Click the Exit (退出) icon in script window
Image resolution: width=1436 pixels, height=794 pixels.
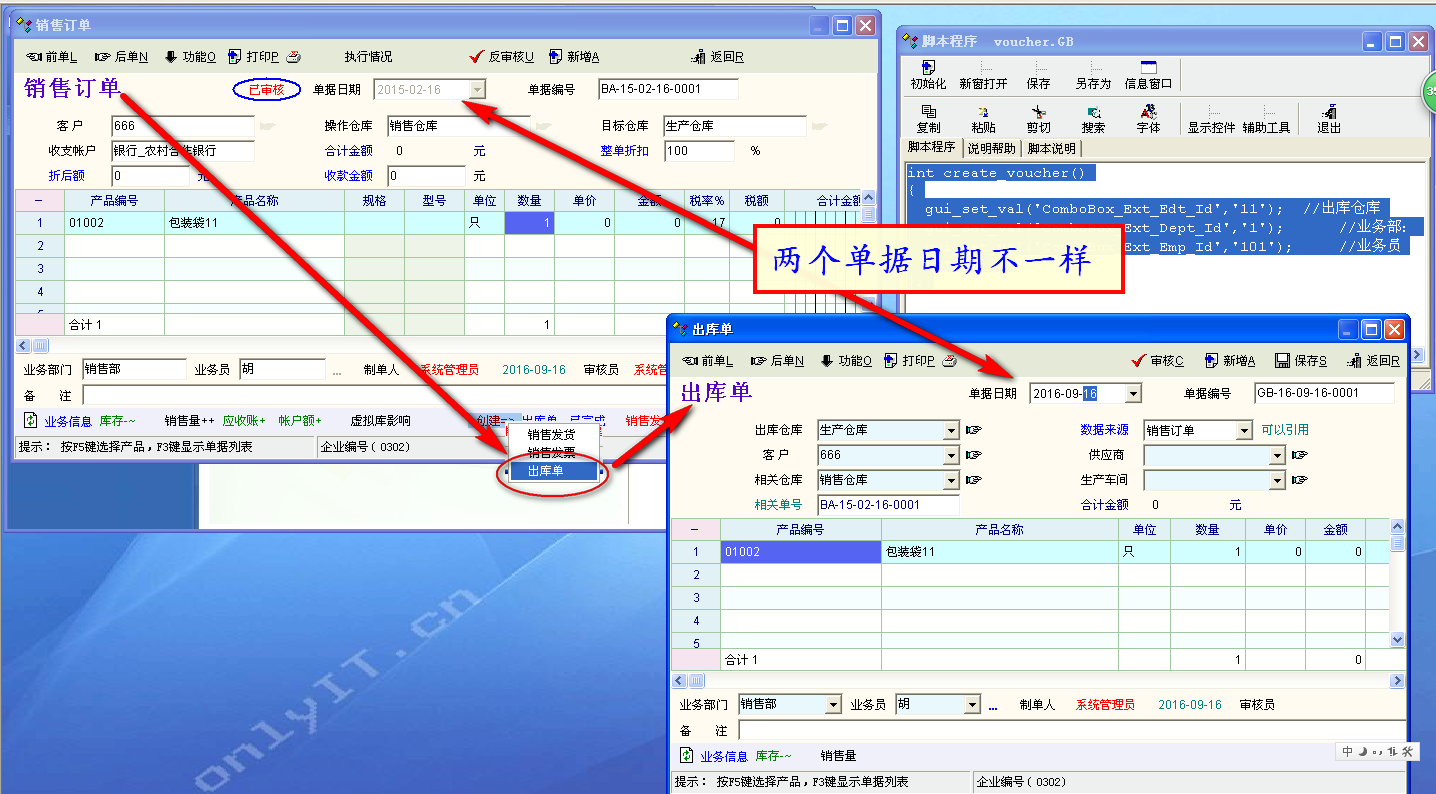pos(1328,112)
